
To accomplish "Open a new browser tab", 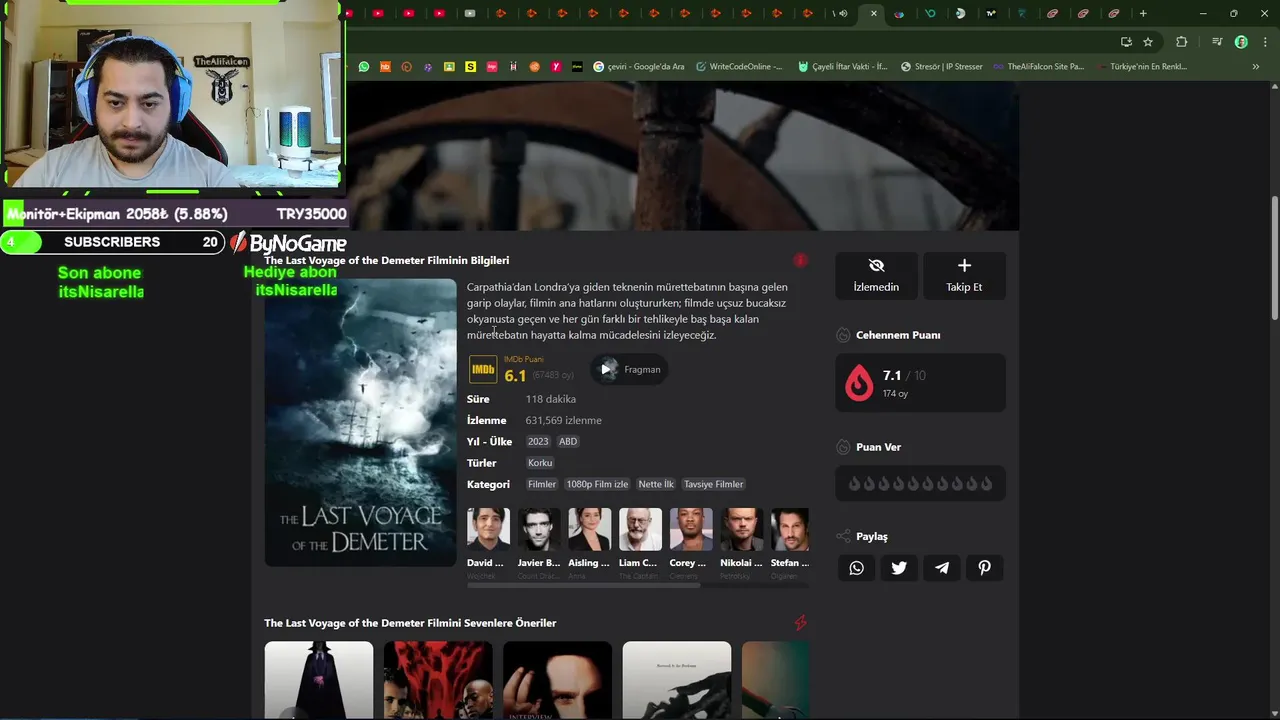I will point(1143,13).
